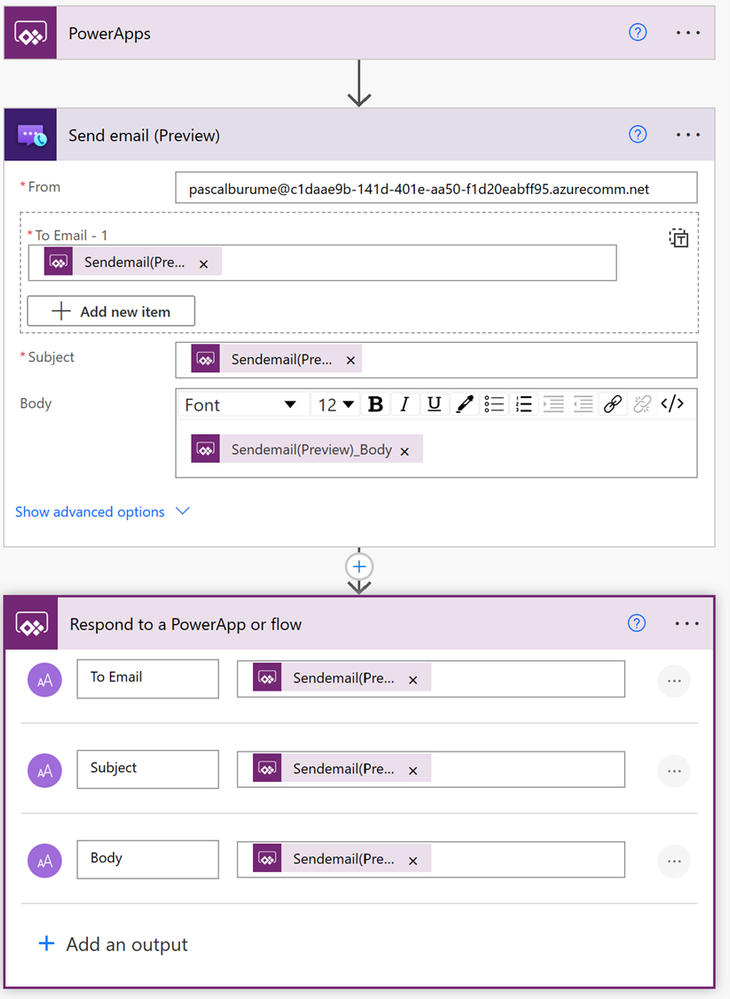Screen dimensions: 730x999
Task: Edit the Body output name field
Action: tap(148, 859)
